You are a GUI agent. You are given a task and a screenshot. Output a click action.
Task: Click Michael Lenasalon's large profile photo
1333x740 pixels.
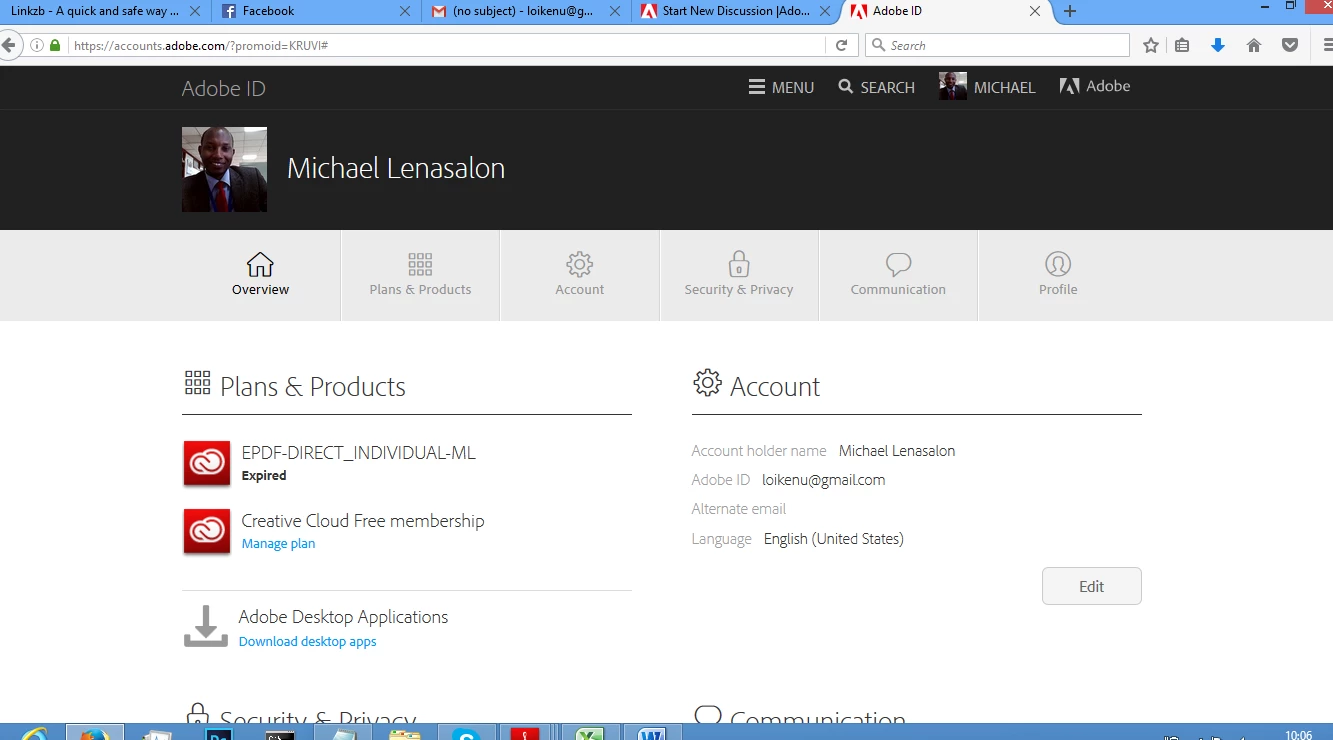224,169
